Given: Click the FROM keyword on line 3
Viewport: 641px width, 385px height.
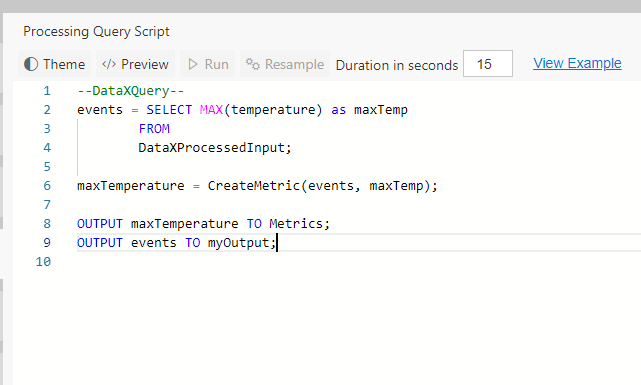Looking at the screenshot, I should point(154,129).
